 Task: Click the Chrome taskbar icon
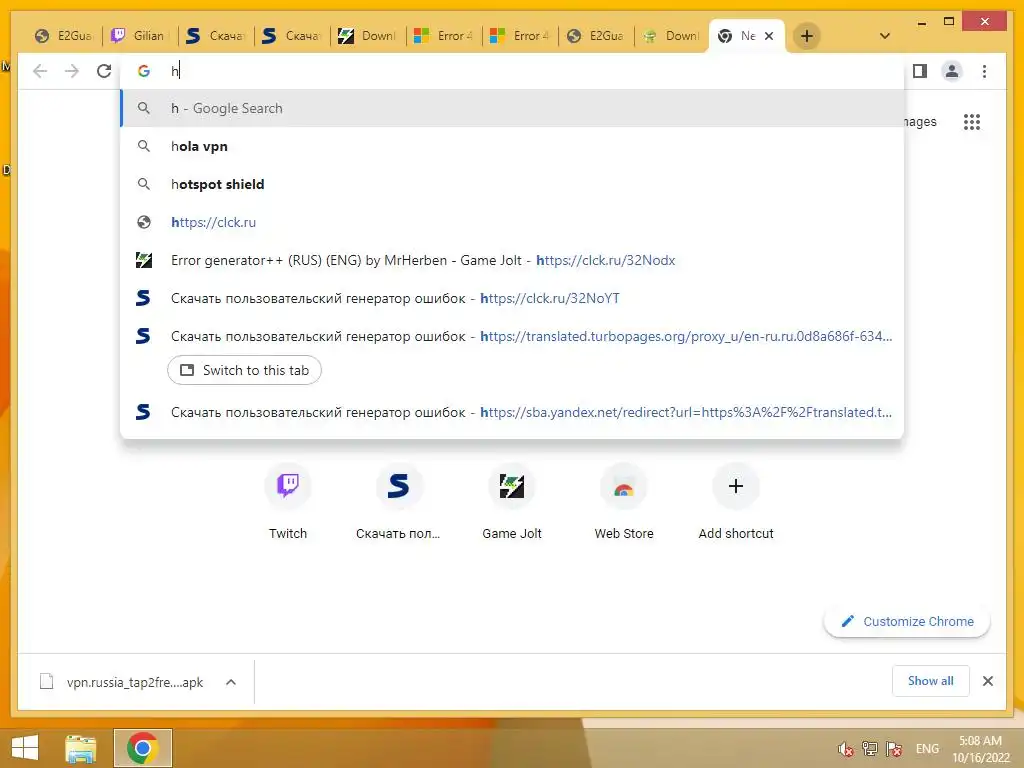coord(142,748)
